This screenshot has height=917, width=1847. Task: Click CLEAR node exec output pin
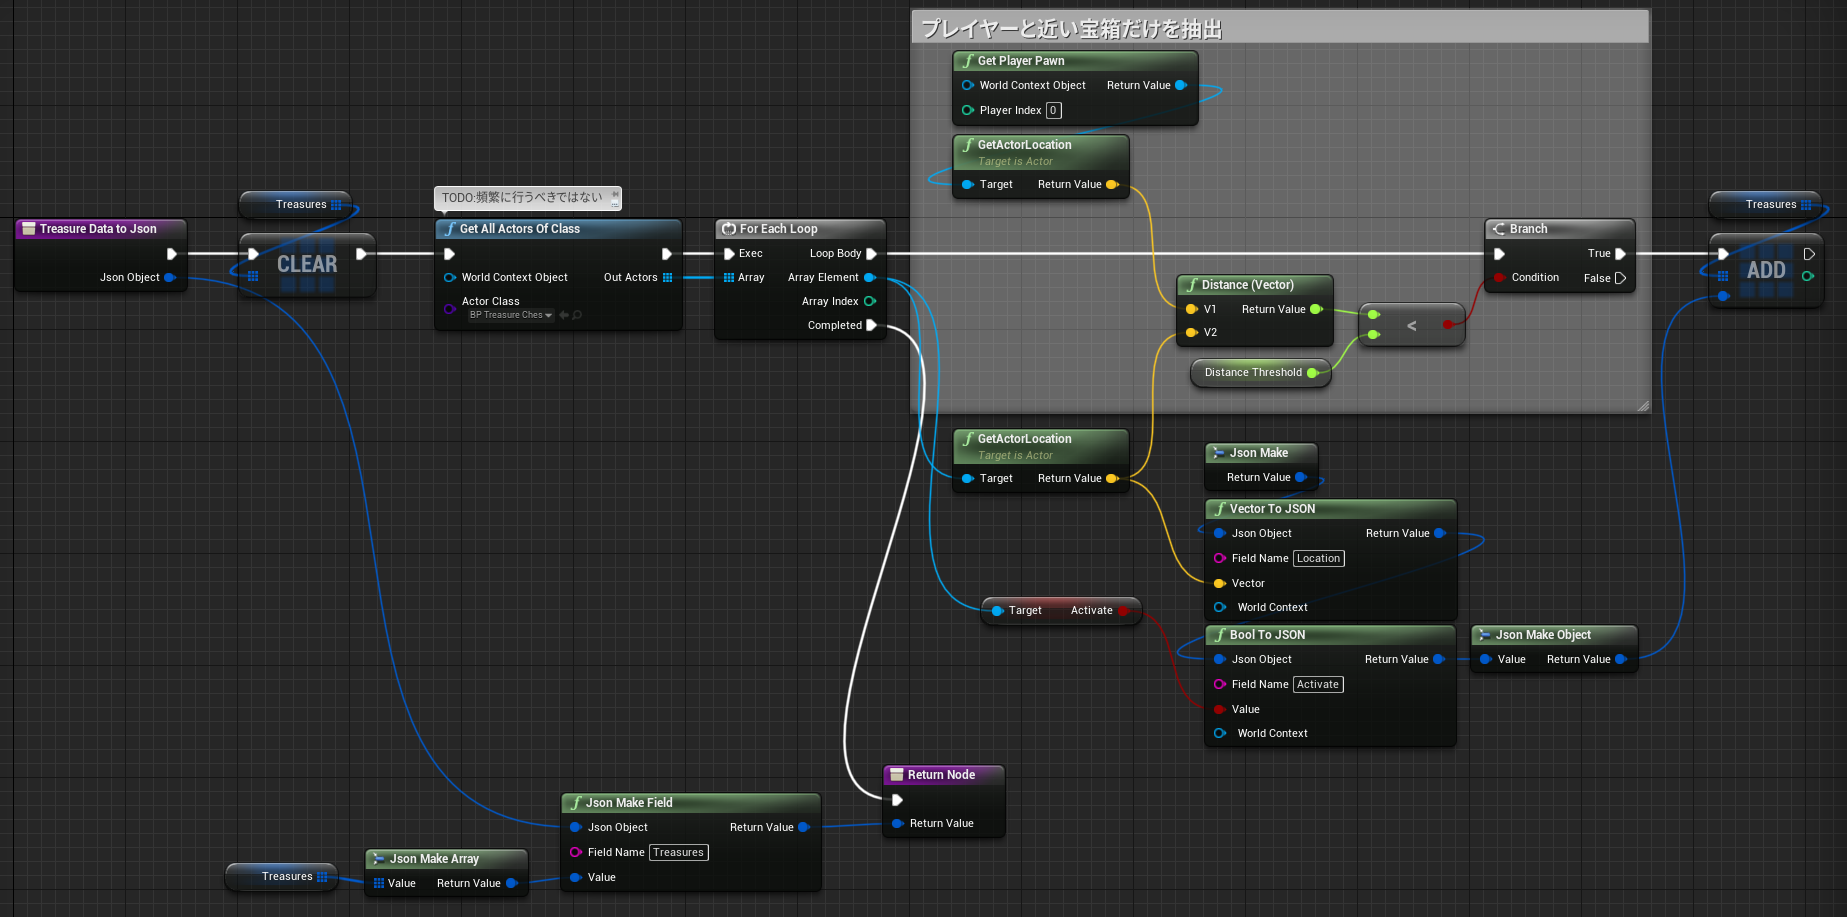(361, 254)
